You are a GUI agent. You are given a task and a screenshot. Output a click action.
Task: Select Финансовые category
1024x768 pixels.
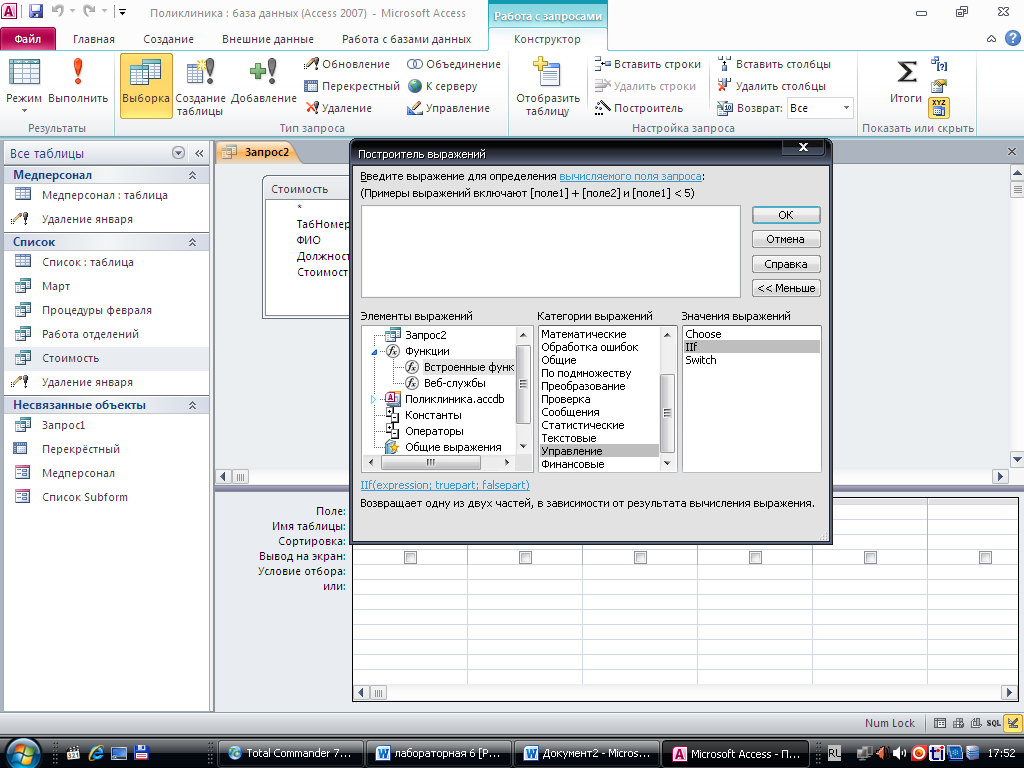point(573,464)
